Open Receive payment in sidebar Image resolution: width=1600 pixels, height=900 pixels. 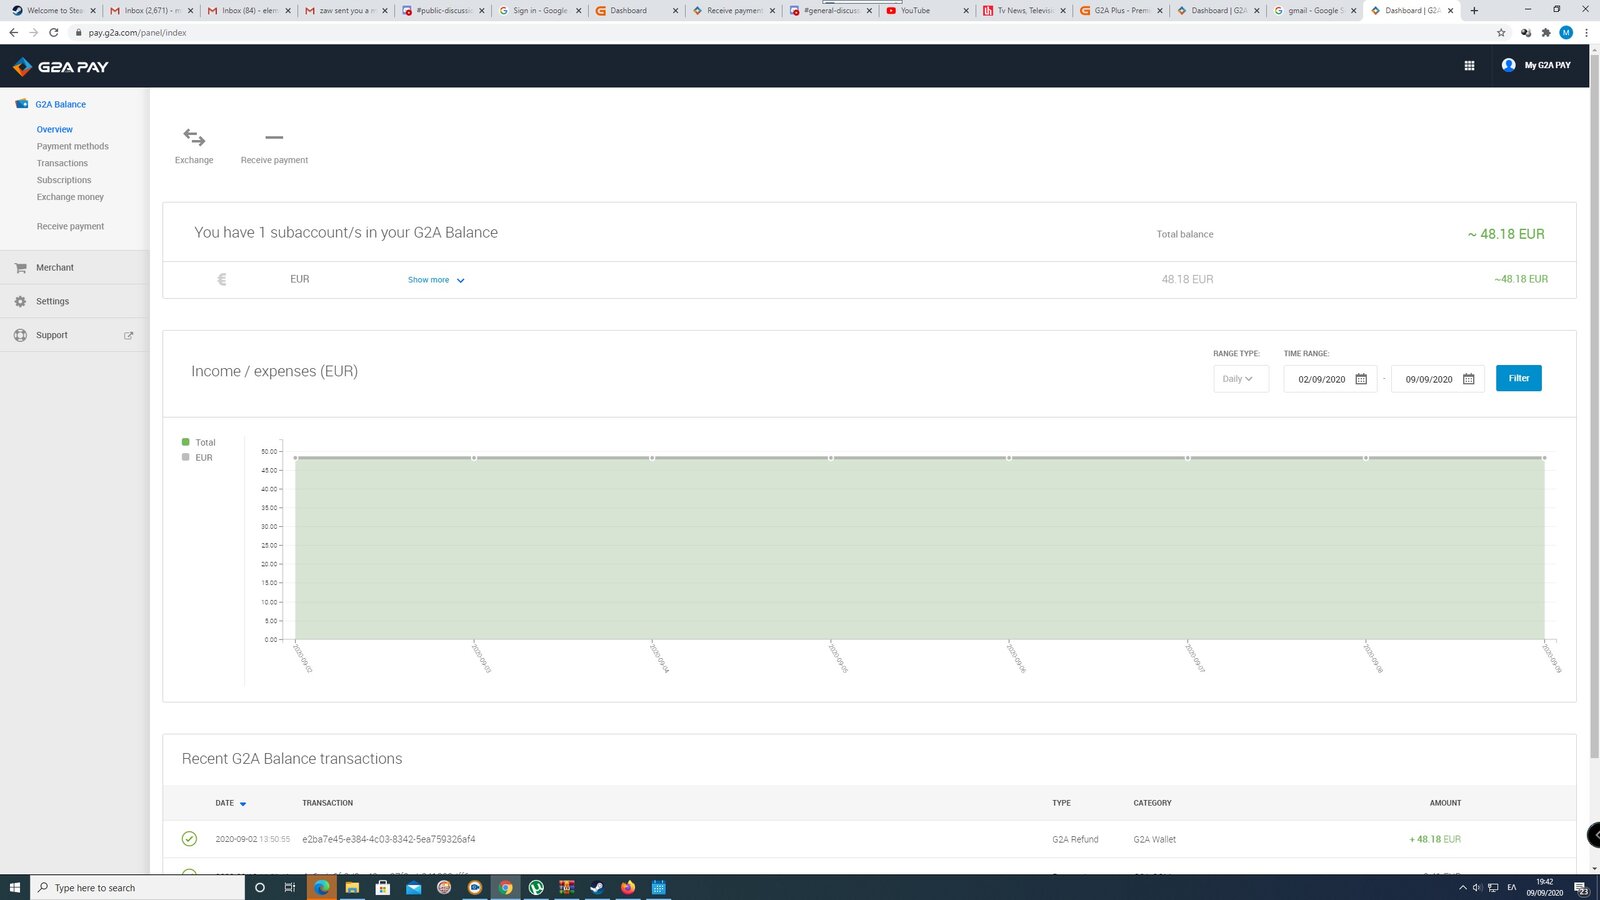point(70,227)
